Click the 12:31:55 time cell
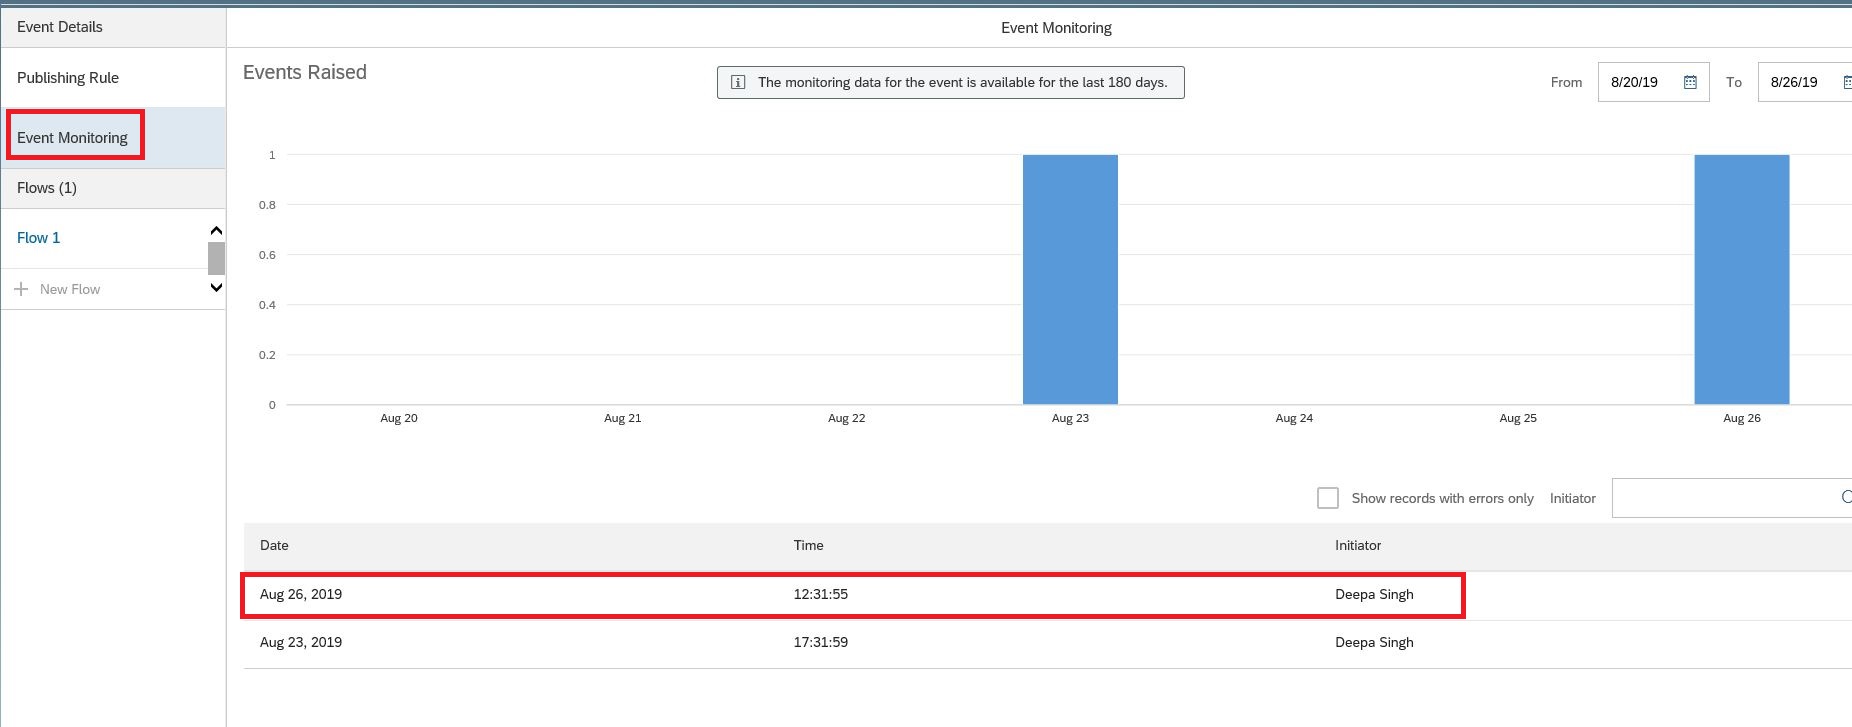1852x727 pixels. click(x=821, y=594)
